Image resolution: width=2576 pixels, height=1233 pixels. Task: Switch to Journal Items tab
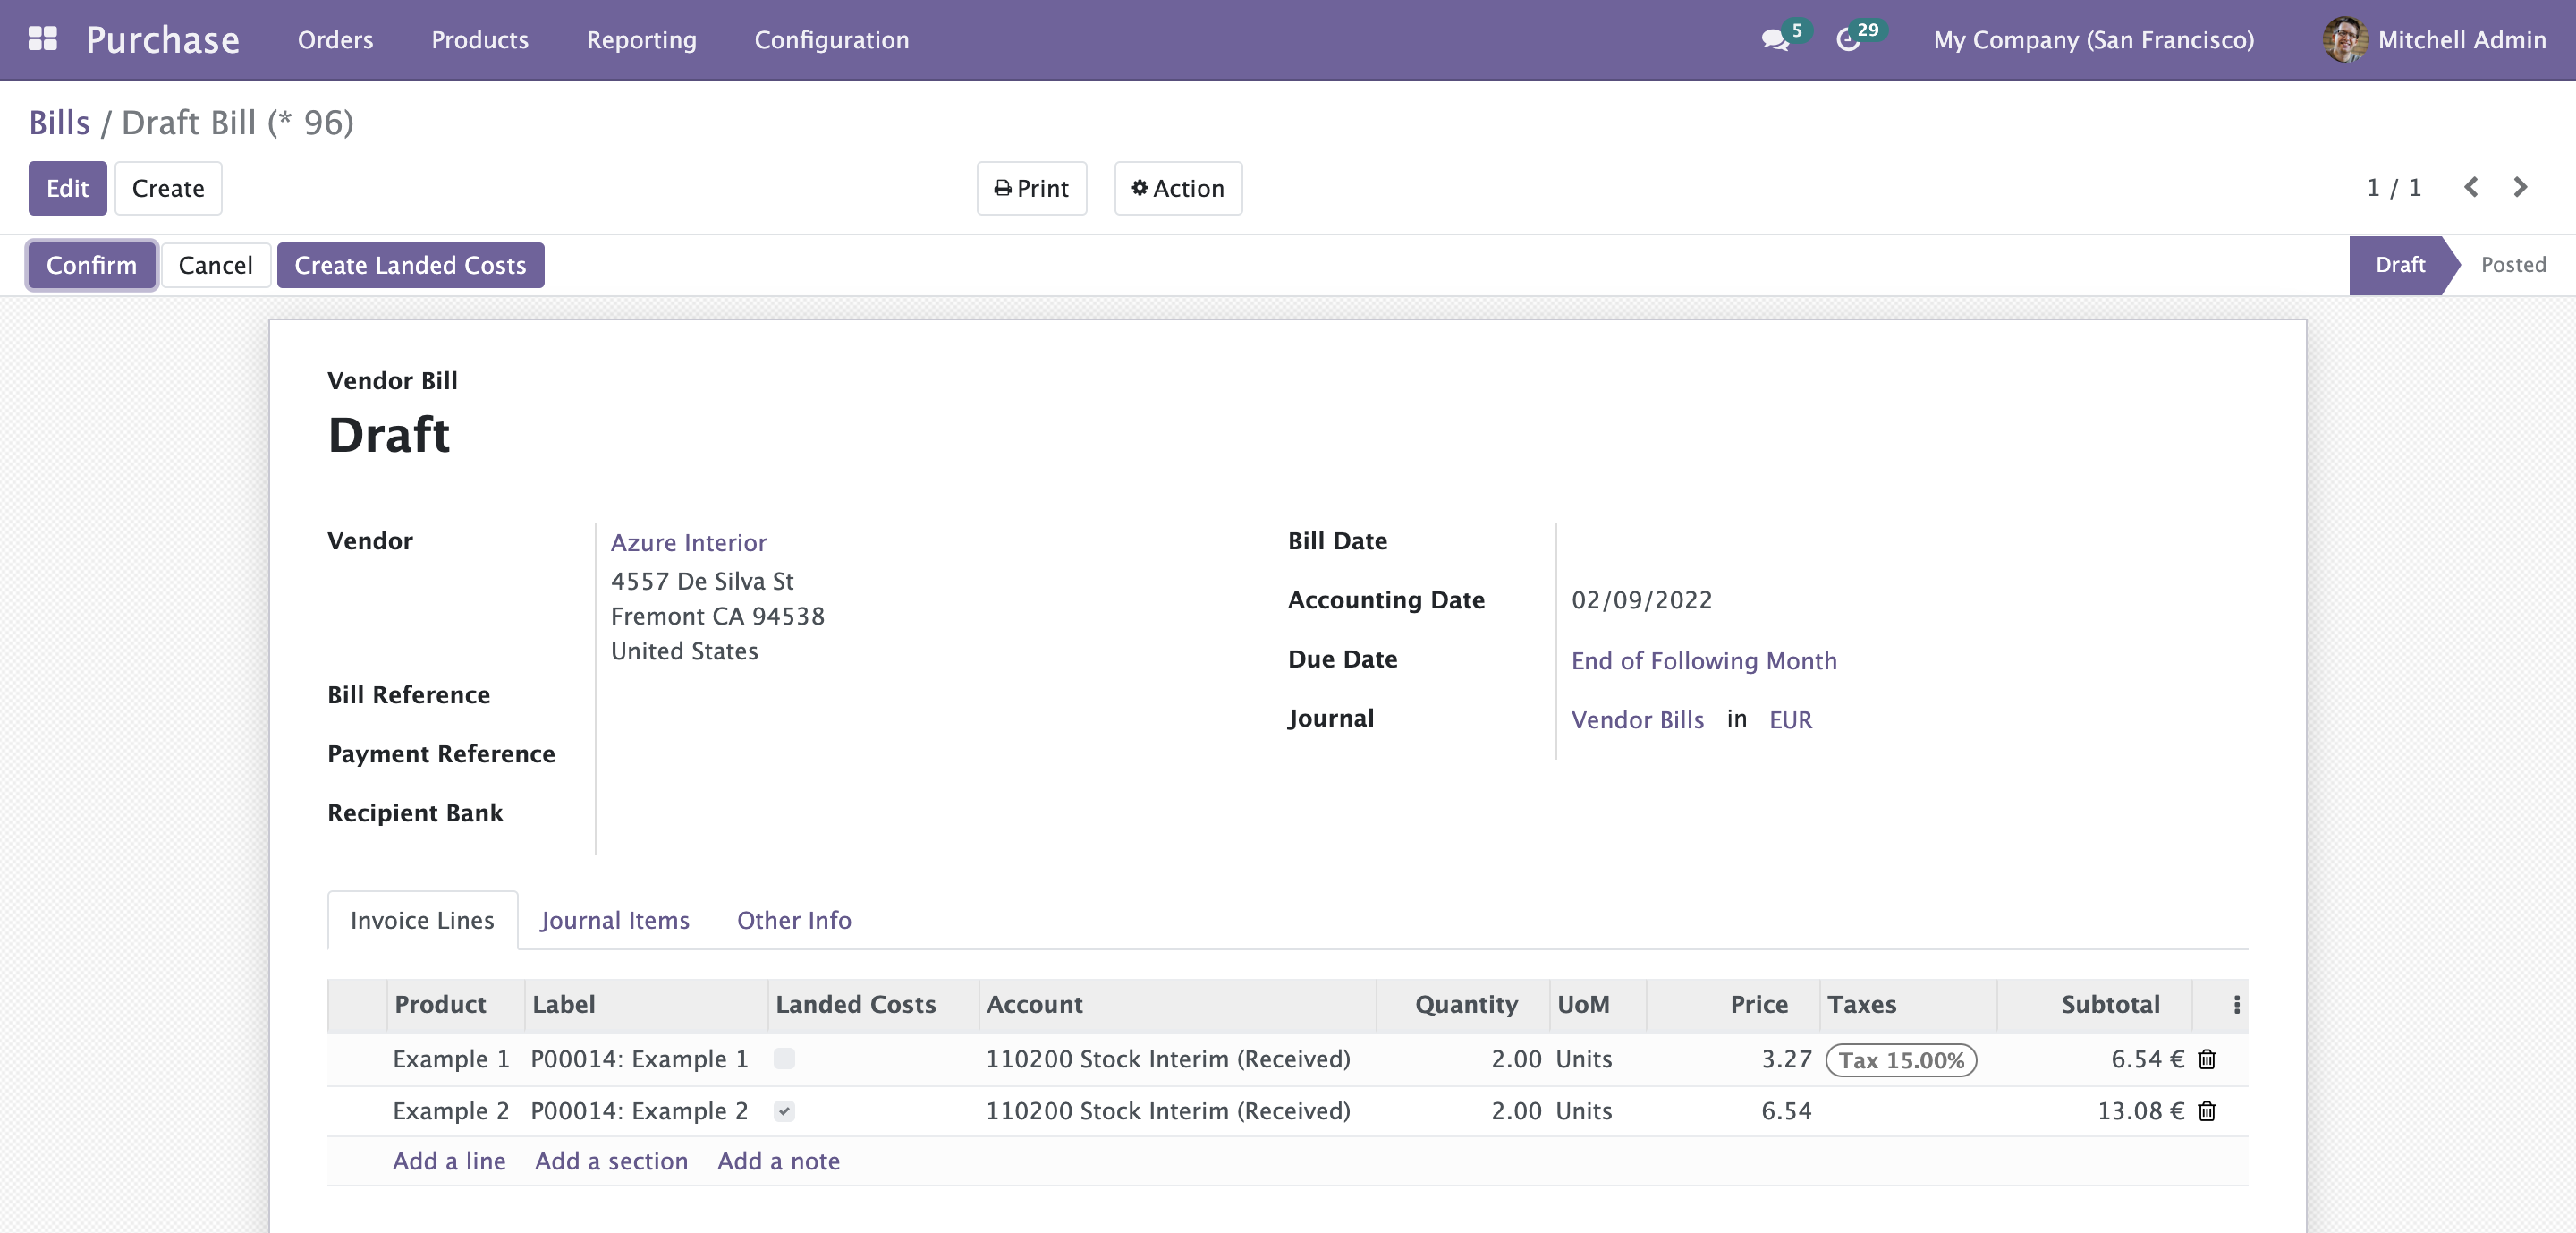point(614,920)
